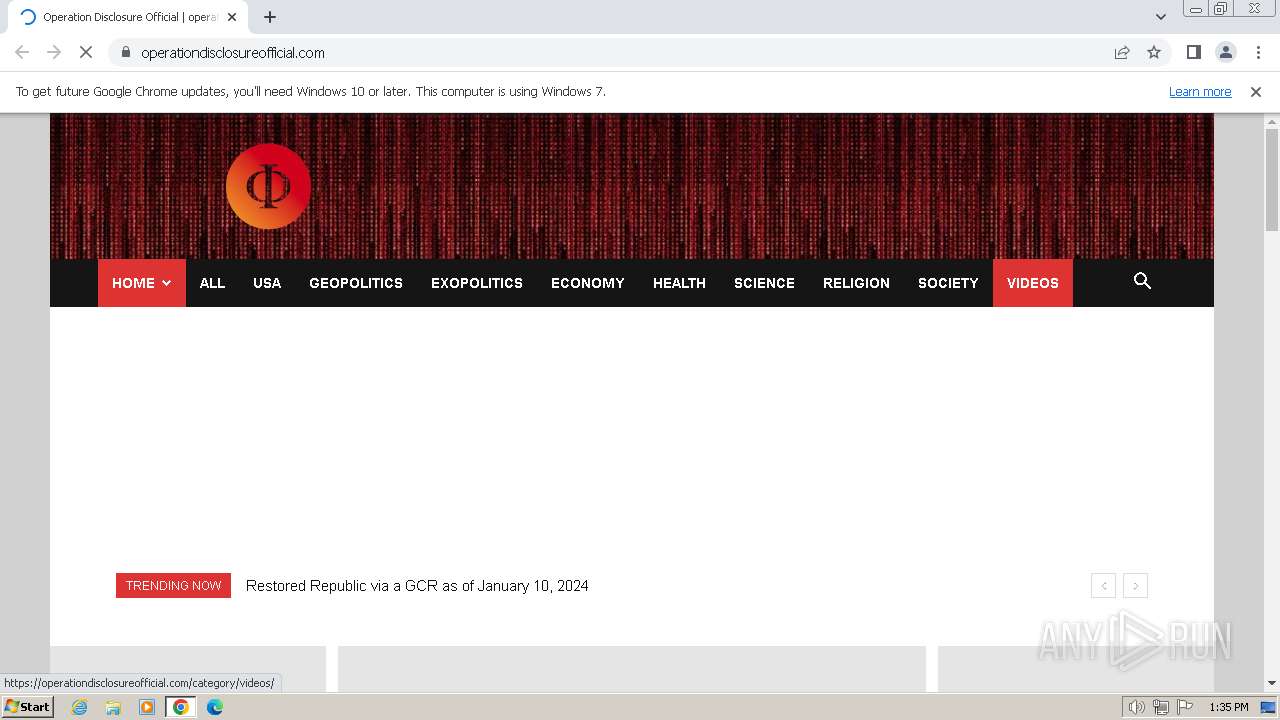This screenshot has width=1280, height=720.
Task: Click the taskbar clock showing 1:35 PM
Action: coord(1229,707)
